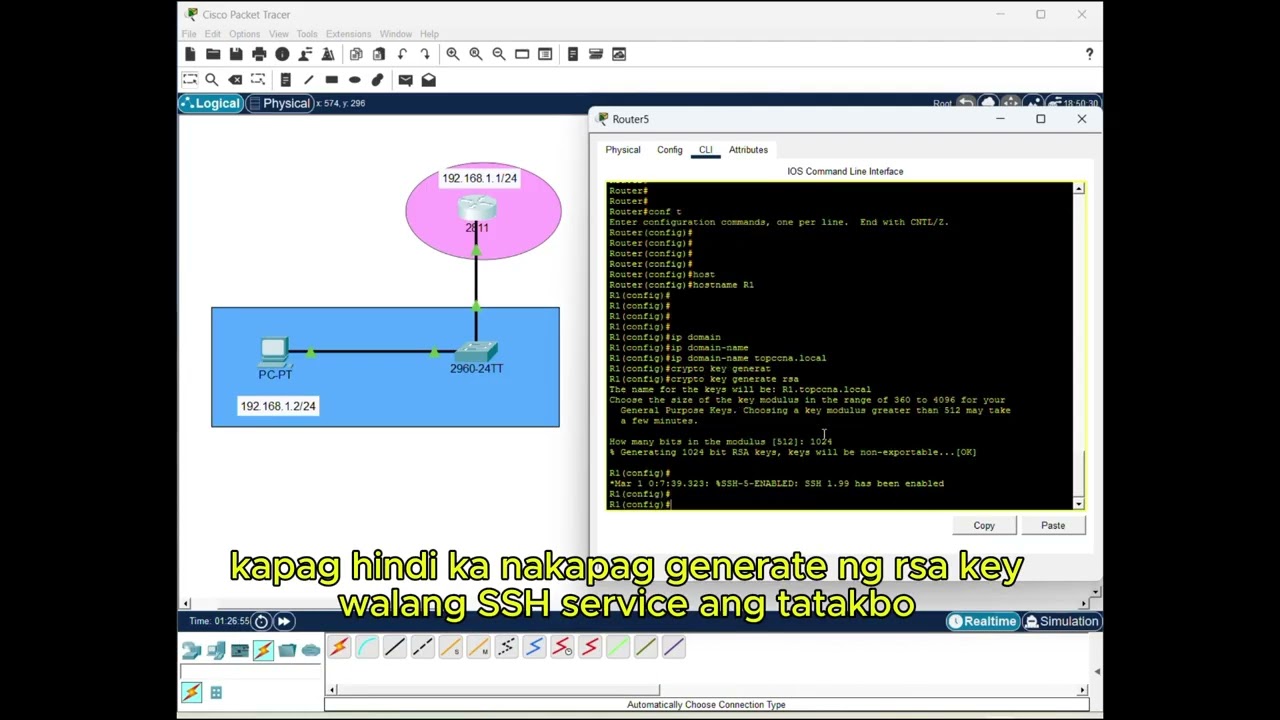1280x720 pixels.
Task: Open the Attributes tab in Router5 window
Action: 748,150
